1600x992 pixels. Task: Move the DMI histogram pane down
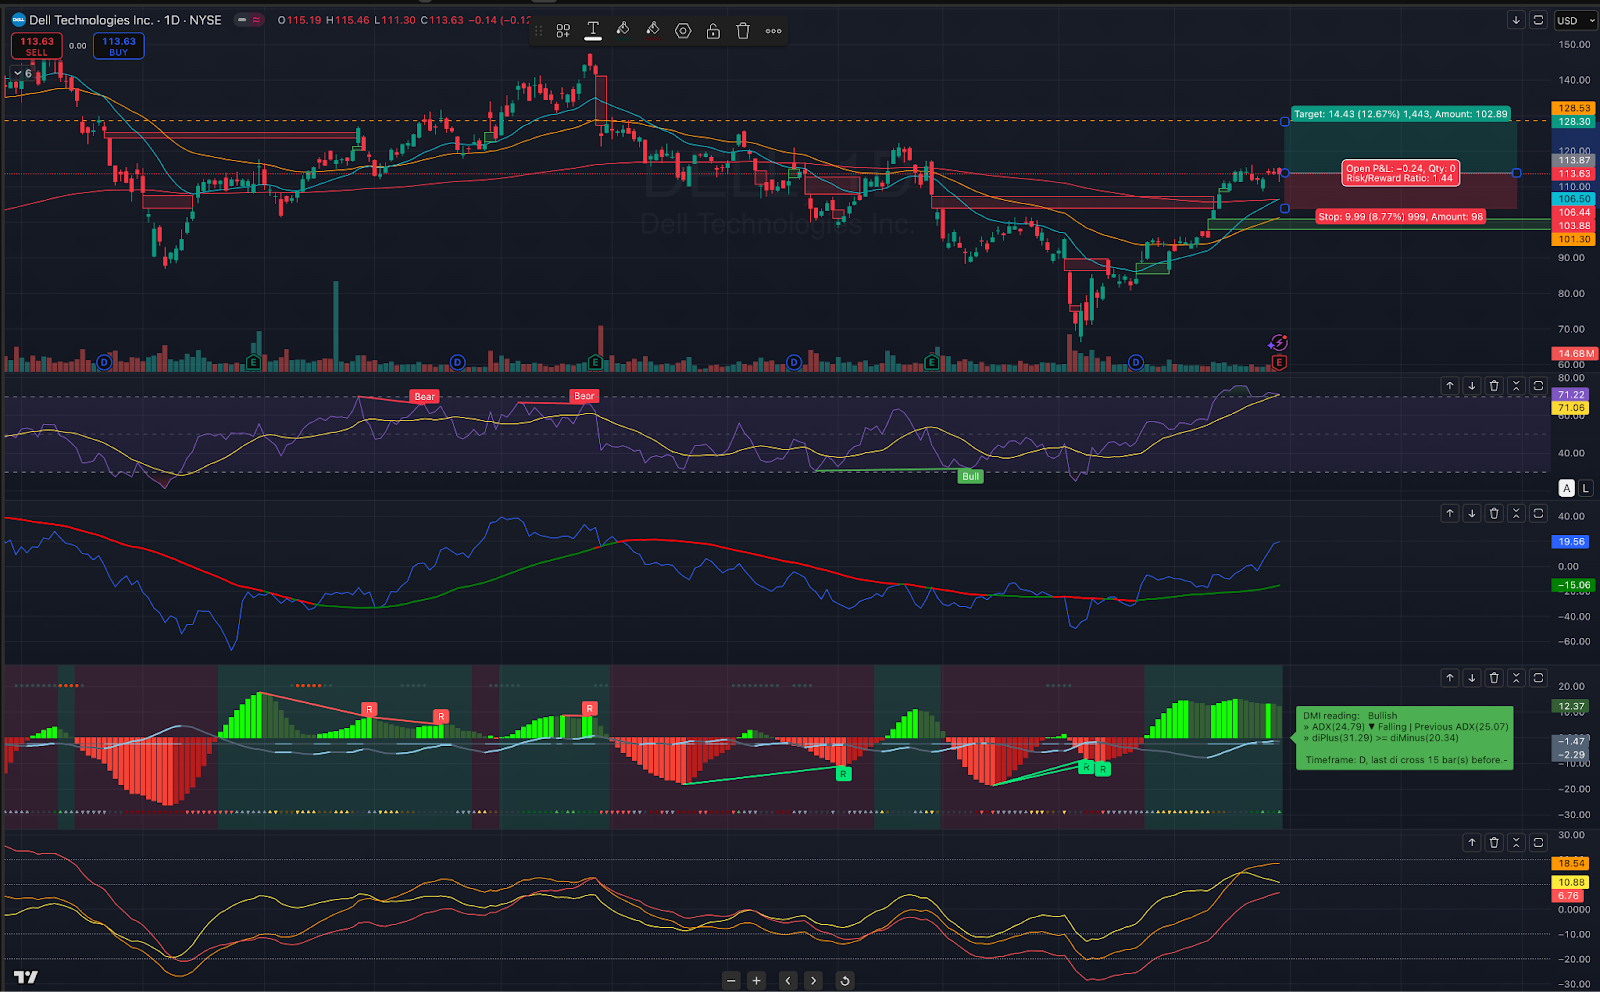coord(1472,678)
